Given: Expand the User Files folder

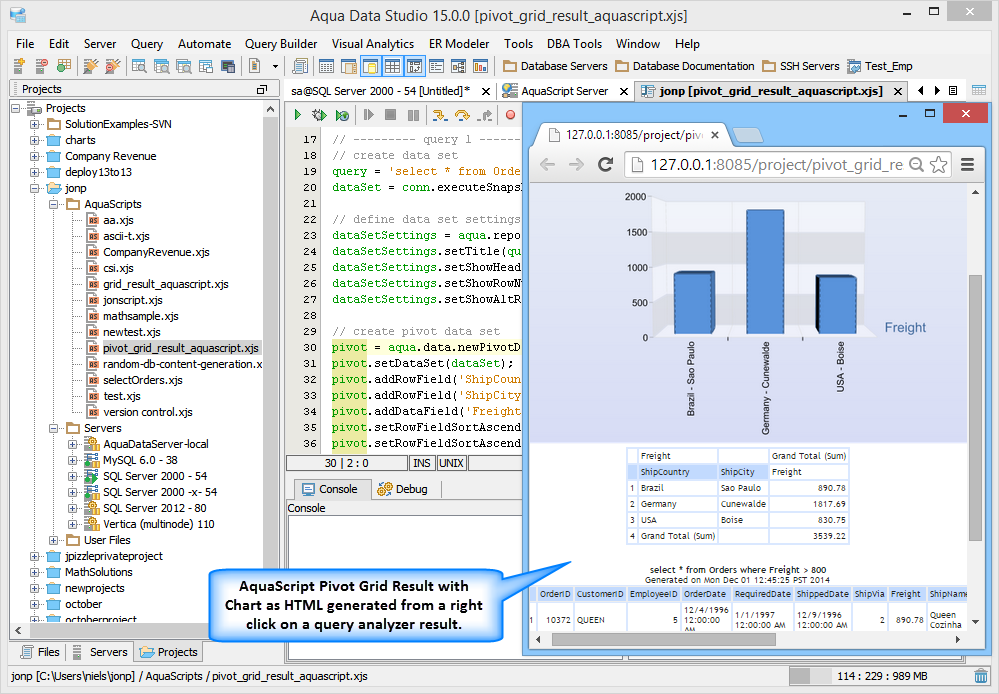Looking at the screenshot, I should click(54, 540).
